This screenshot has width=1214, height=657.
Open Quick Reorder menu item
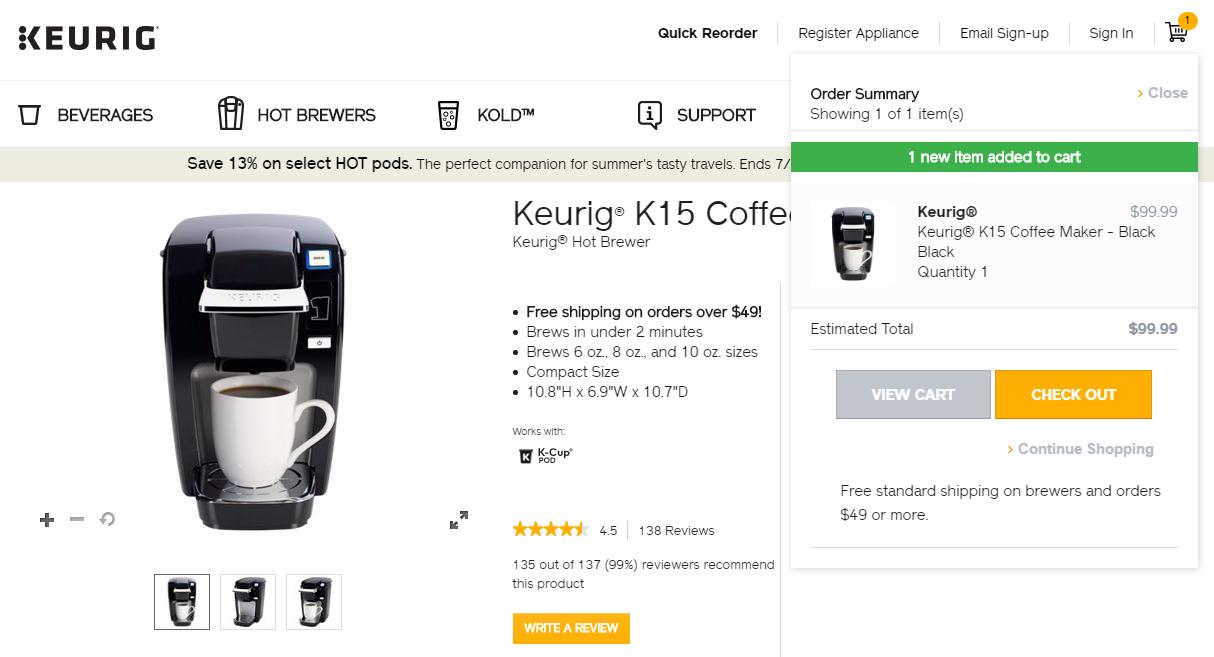point(707,33)
